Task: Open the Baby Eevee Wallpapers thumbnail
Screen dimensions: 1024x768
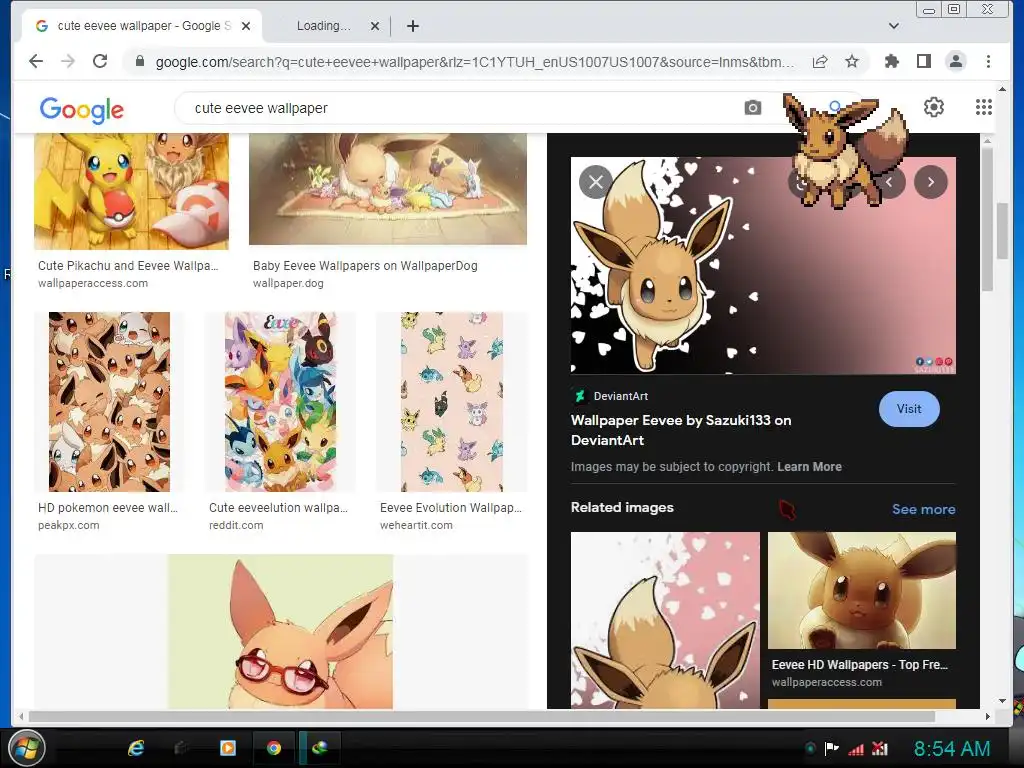Action: point(388,189)
